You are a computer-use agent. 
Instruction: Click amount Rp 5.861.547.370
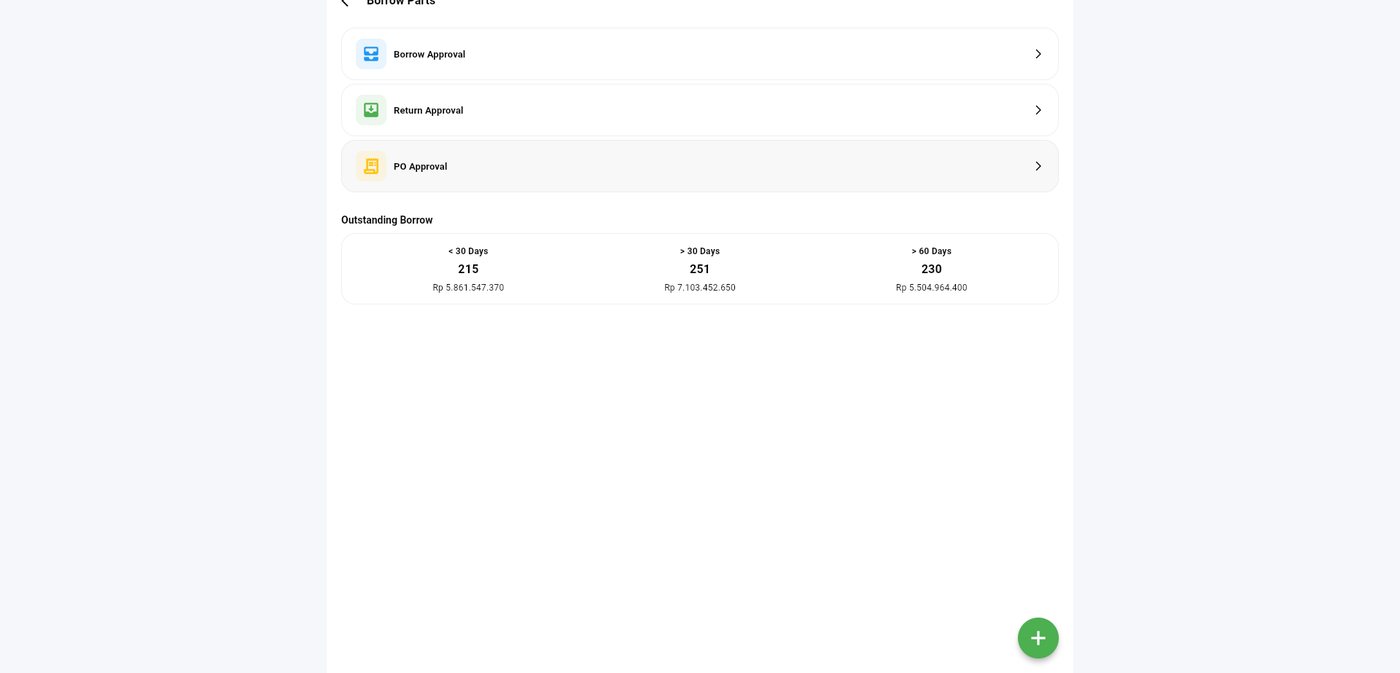coord(468,288)
